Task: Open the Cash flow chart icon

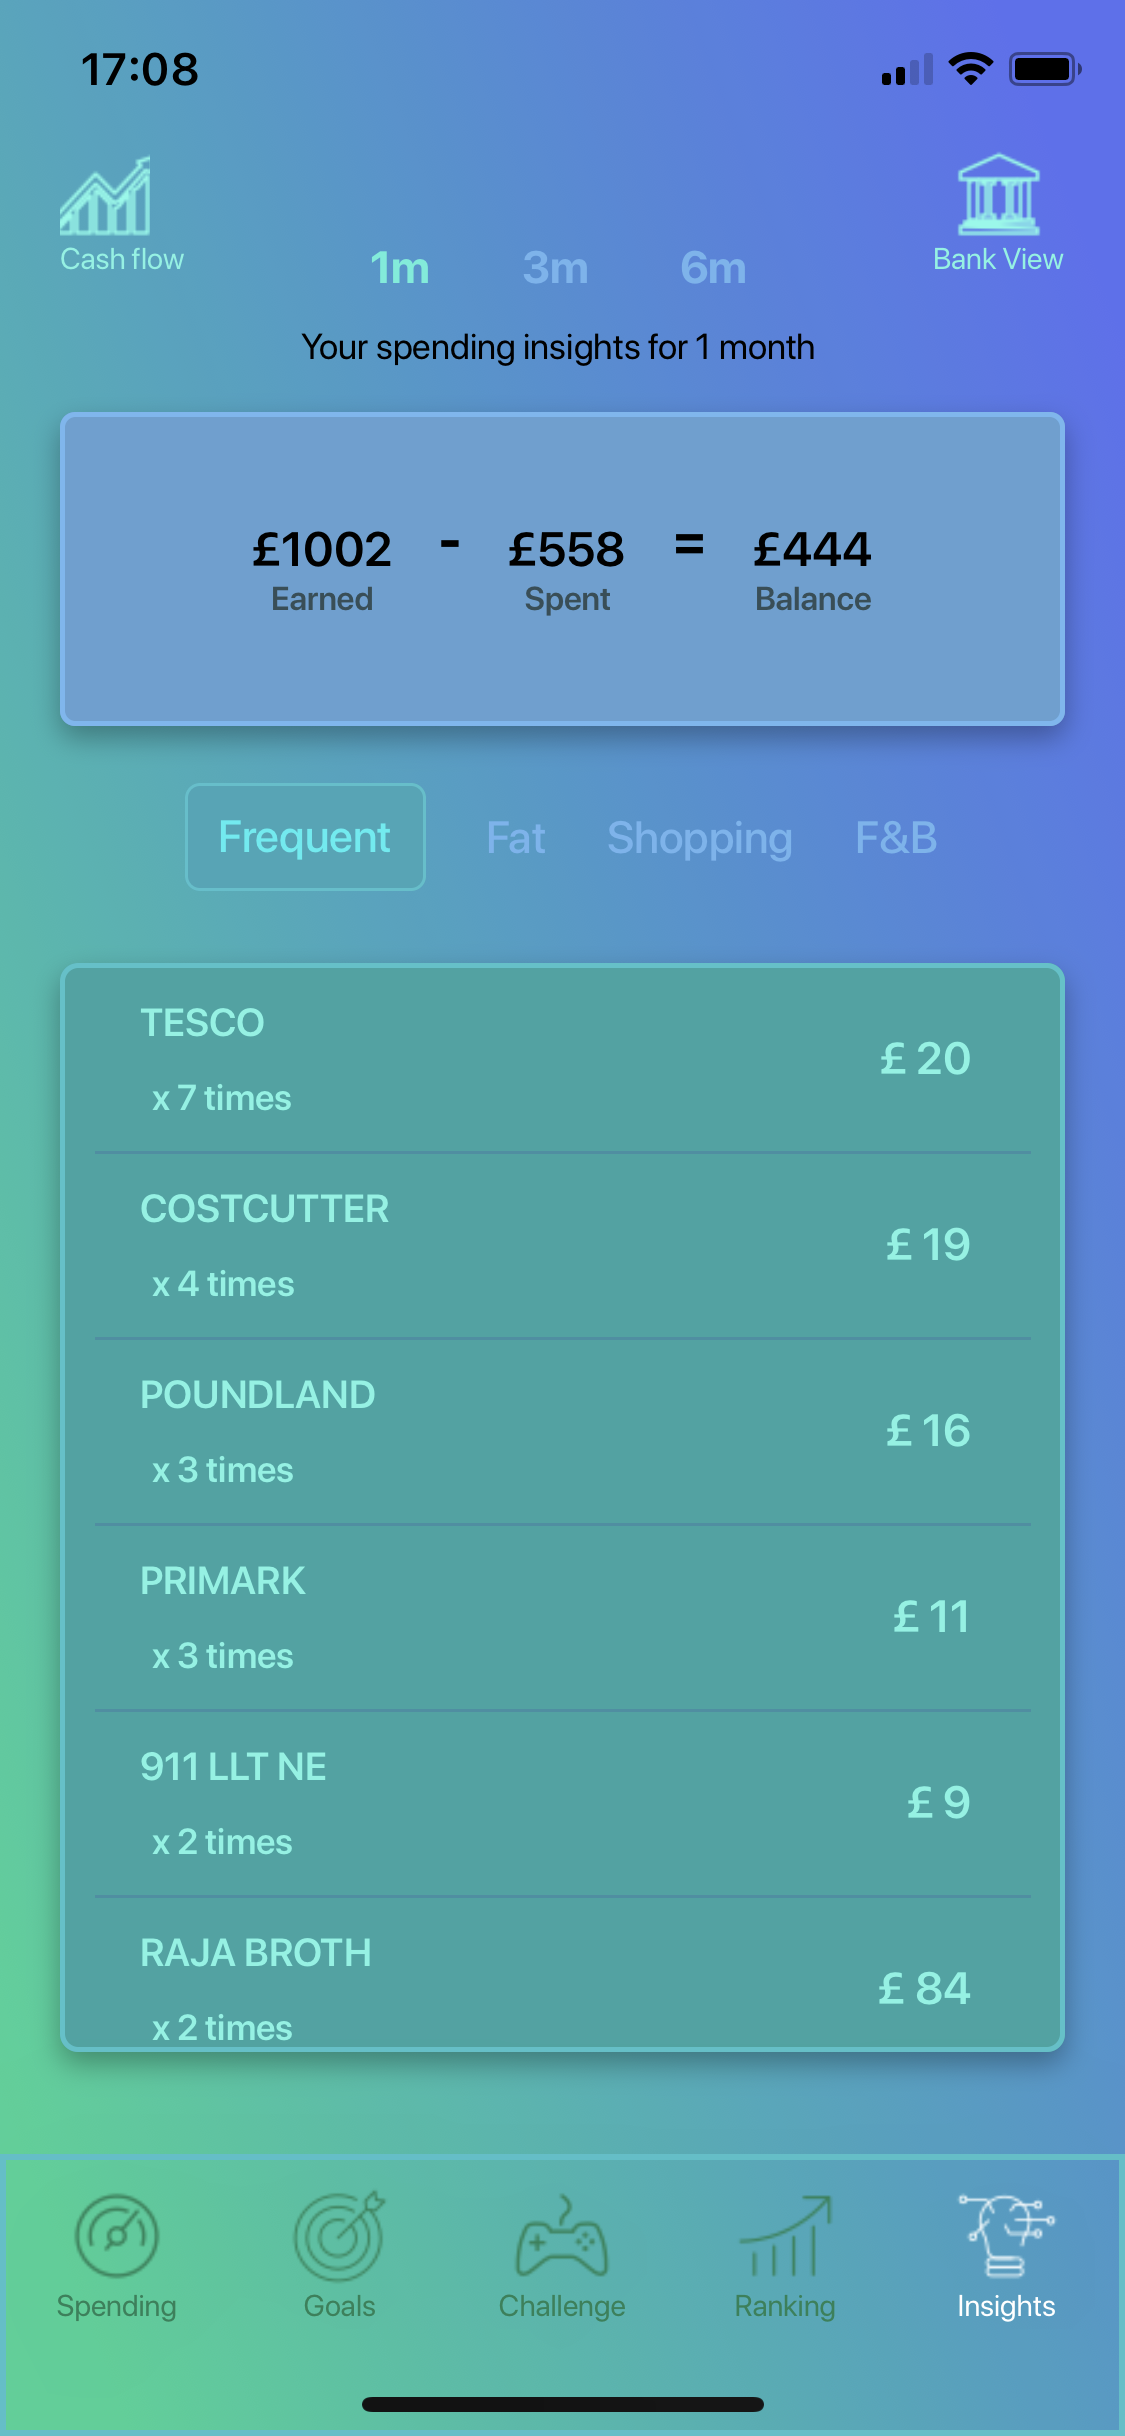Action: [106, 197]
